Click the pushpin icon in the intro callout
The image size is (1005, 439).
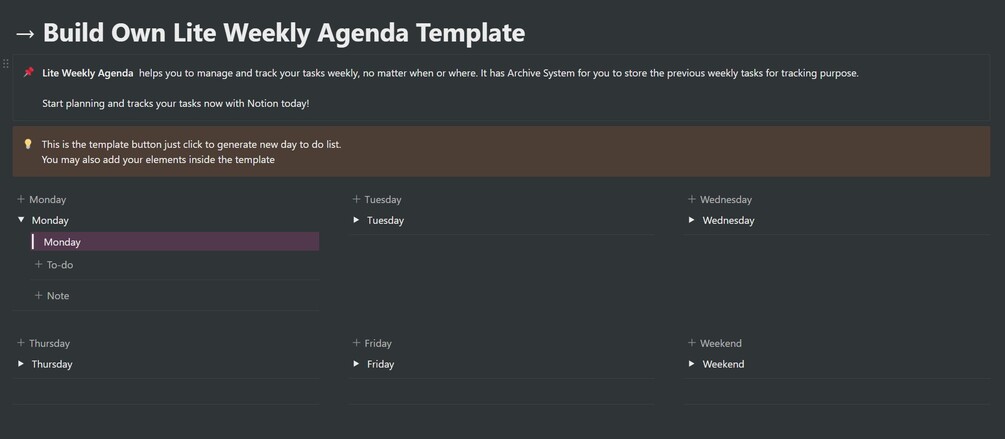tap(28, 73)
